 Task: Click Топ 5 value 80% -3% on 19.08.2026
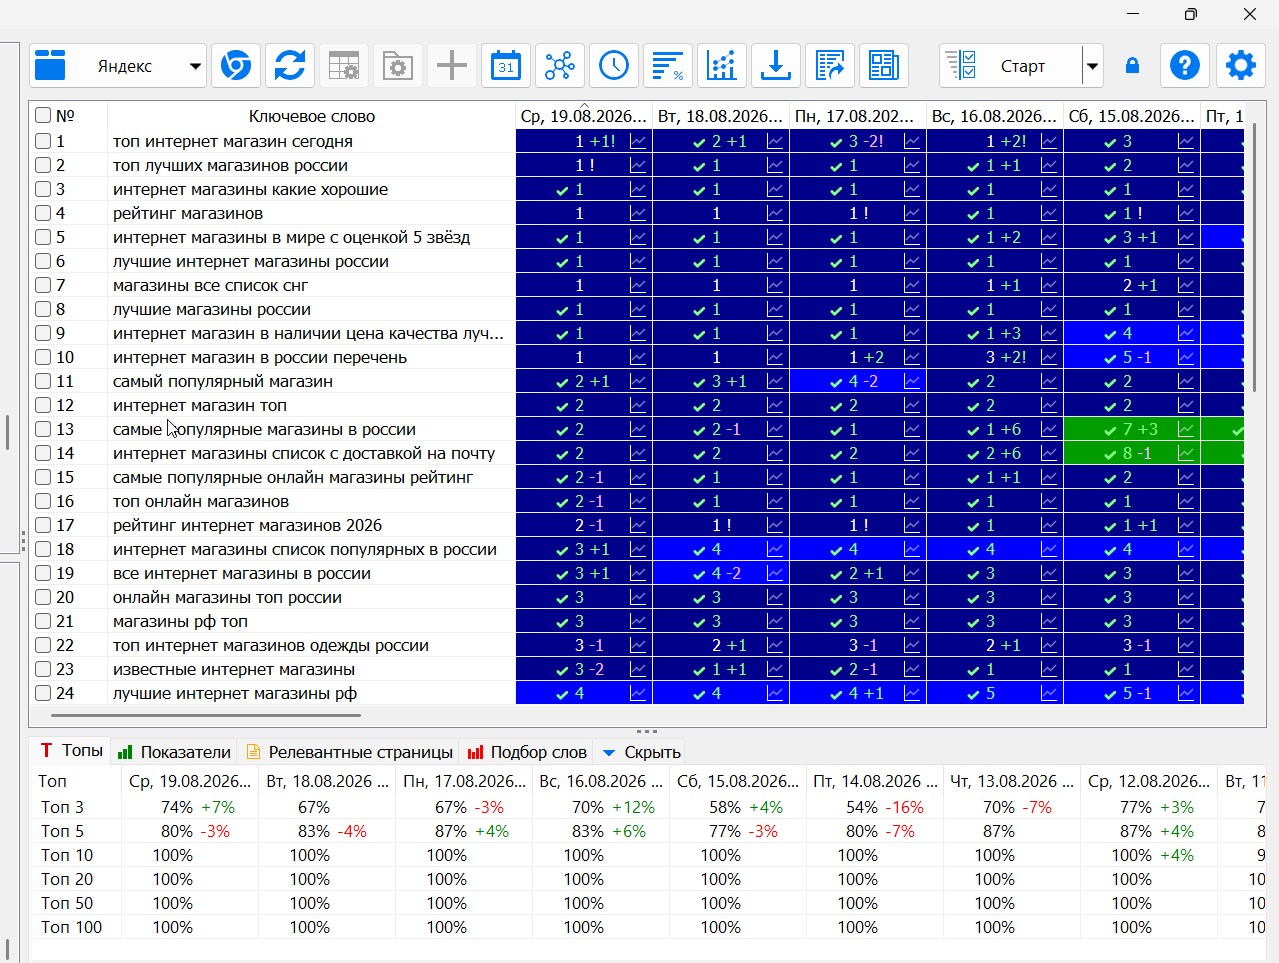(x=195, y=831)
